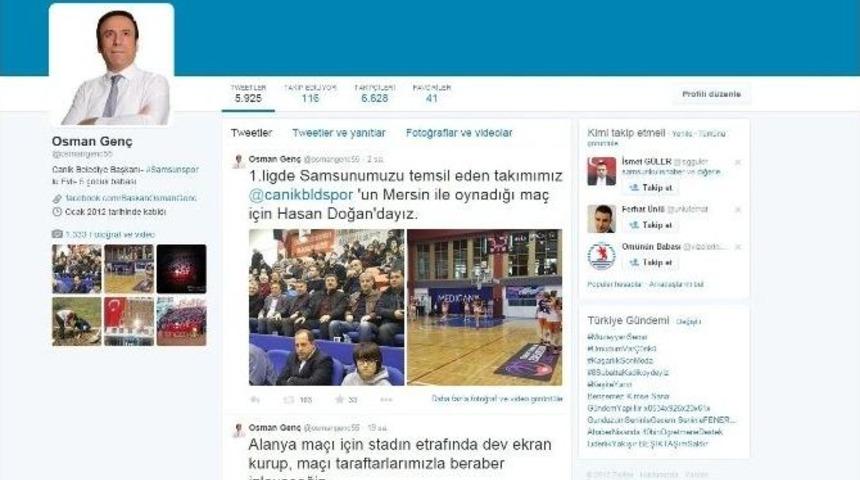The width and height of the screenshot is (860, 480).
Task: Open the three-dot more menu under first tweet
Action: 386,400
